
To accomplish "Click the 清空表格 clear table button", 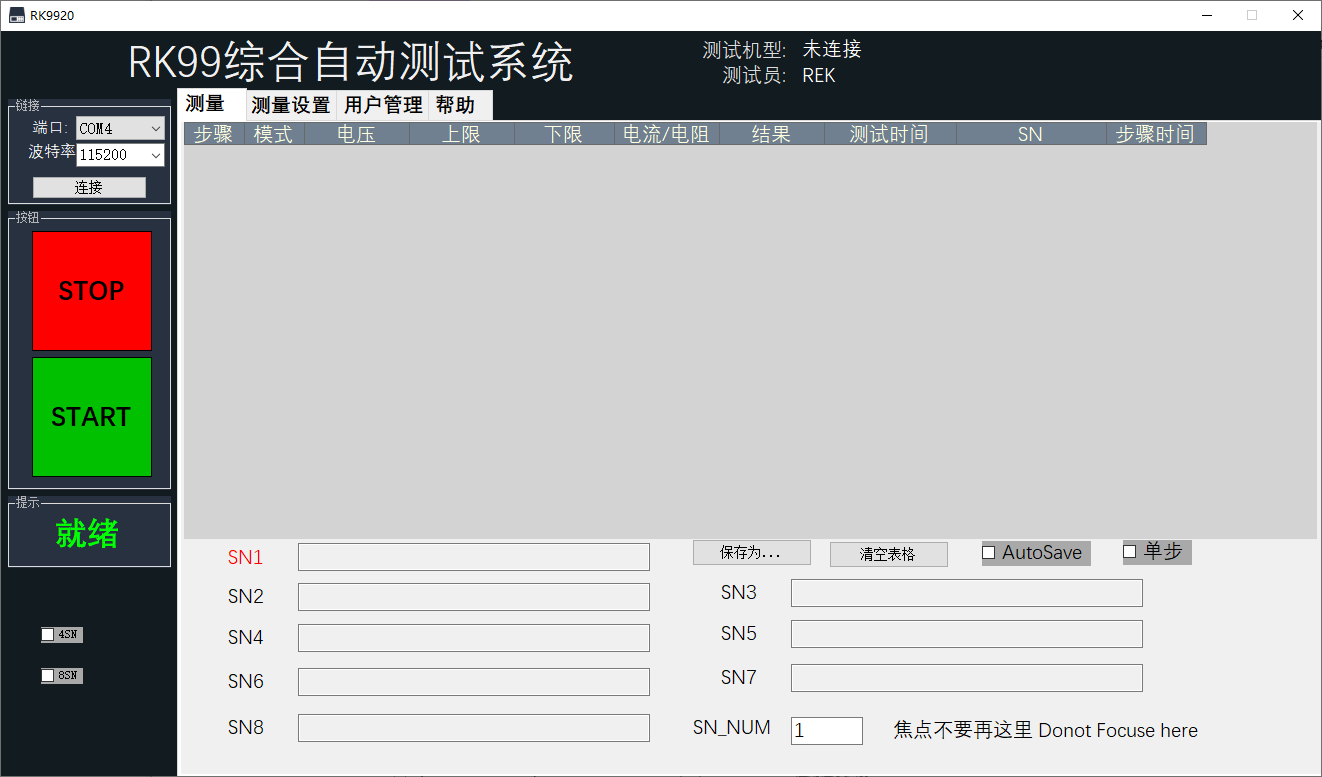I will (x=888, y=555).
